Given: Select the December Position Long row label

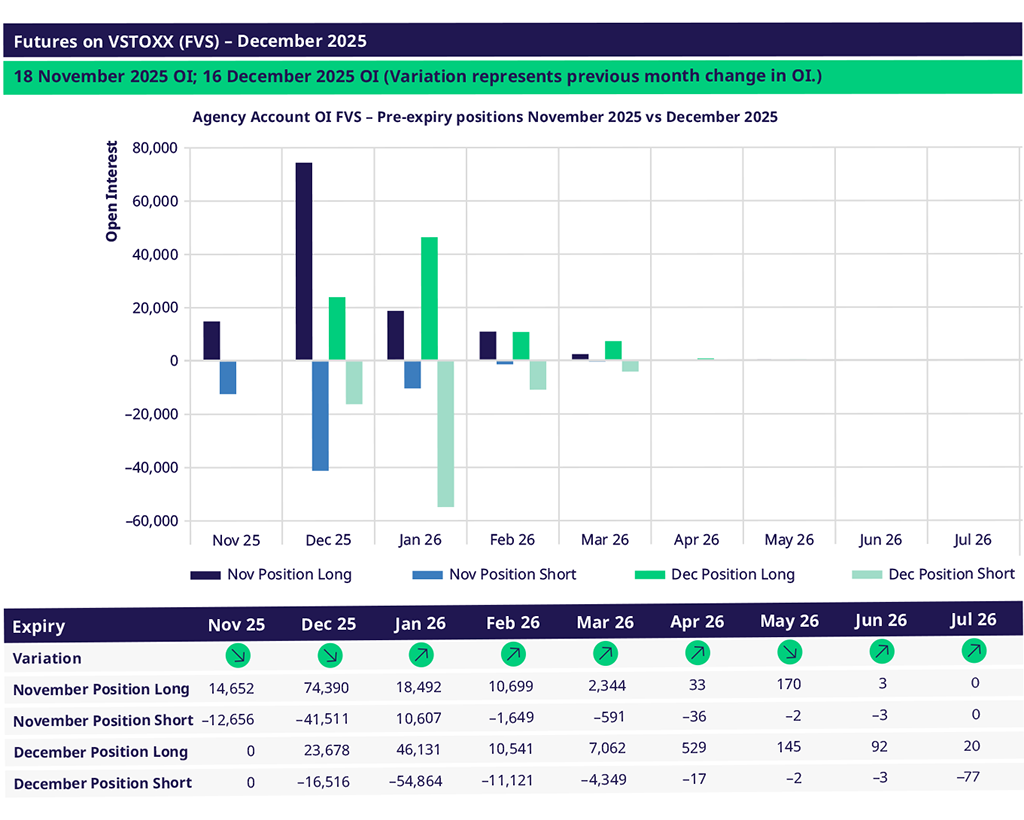Looking at the screenshot, I should (x=100, y=752).
